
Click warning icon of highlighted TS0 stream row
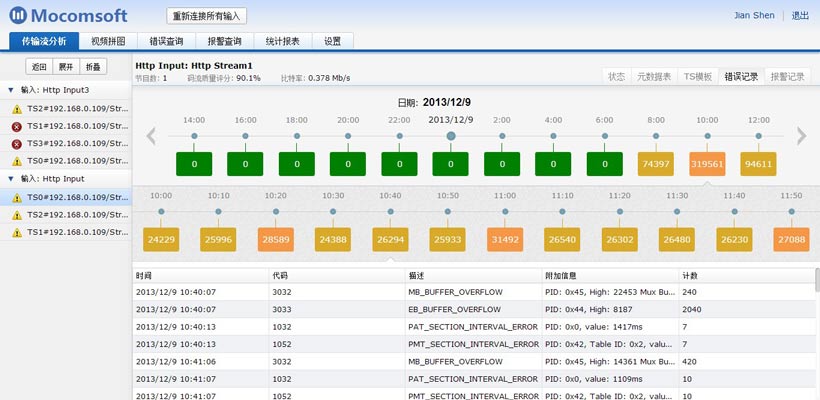[17, 198]
